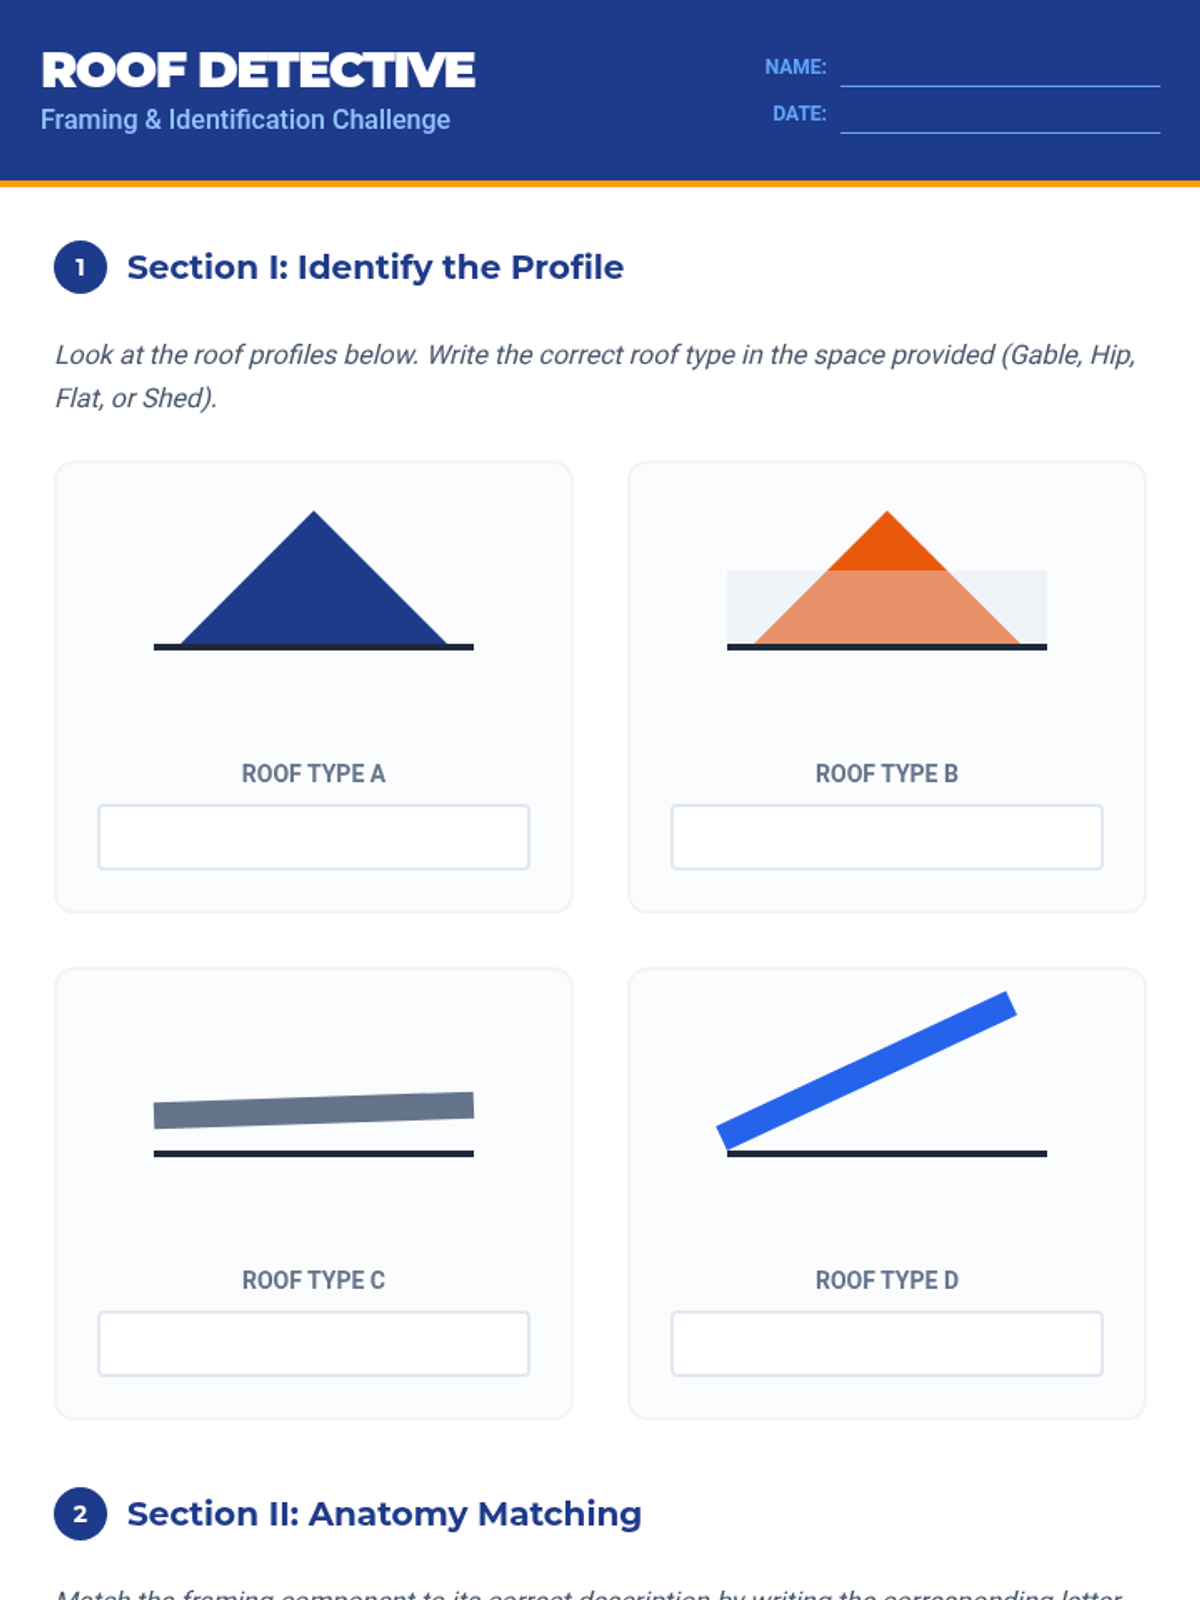Click the Framing & Identification Challenge subtitle
This screenshot has height=1600, width=1200.
click(246, 120)
